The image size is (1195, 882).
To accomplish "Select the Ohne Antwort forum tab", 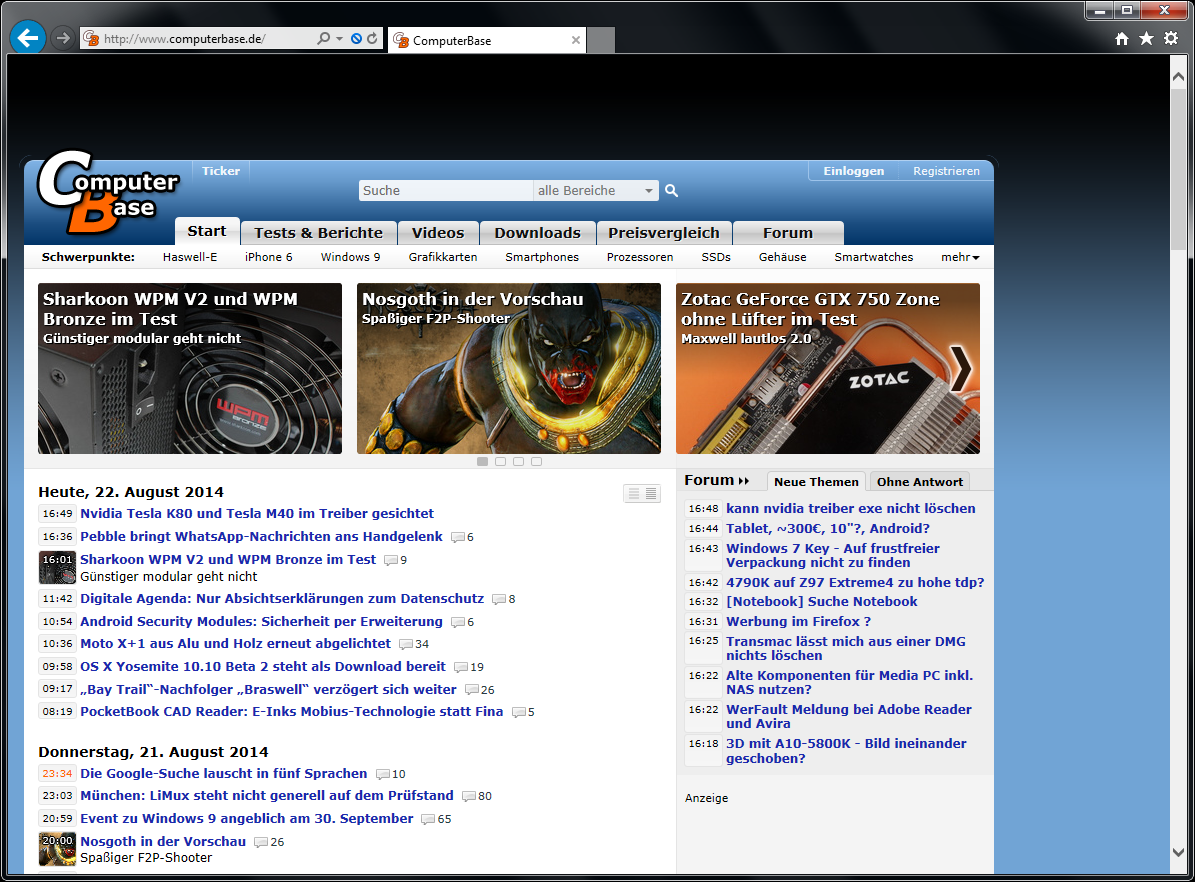I will pyautogui.click(x=920, y=482).
